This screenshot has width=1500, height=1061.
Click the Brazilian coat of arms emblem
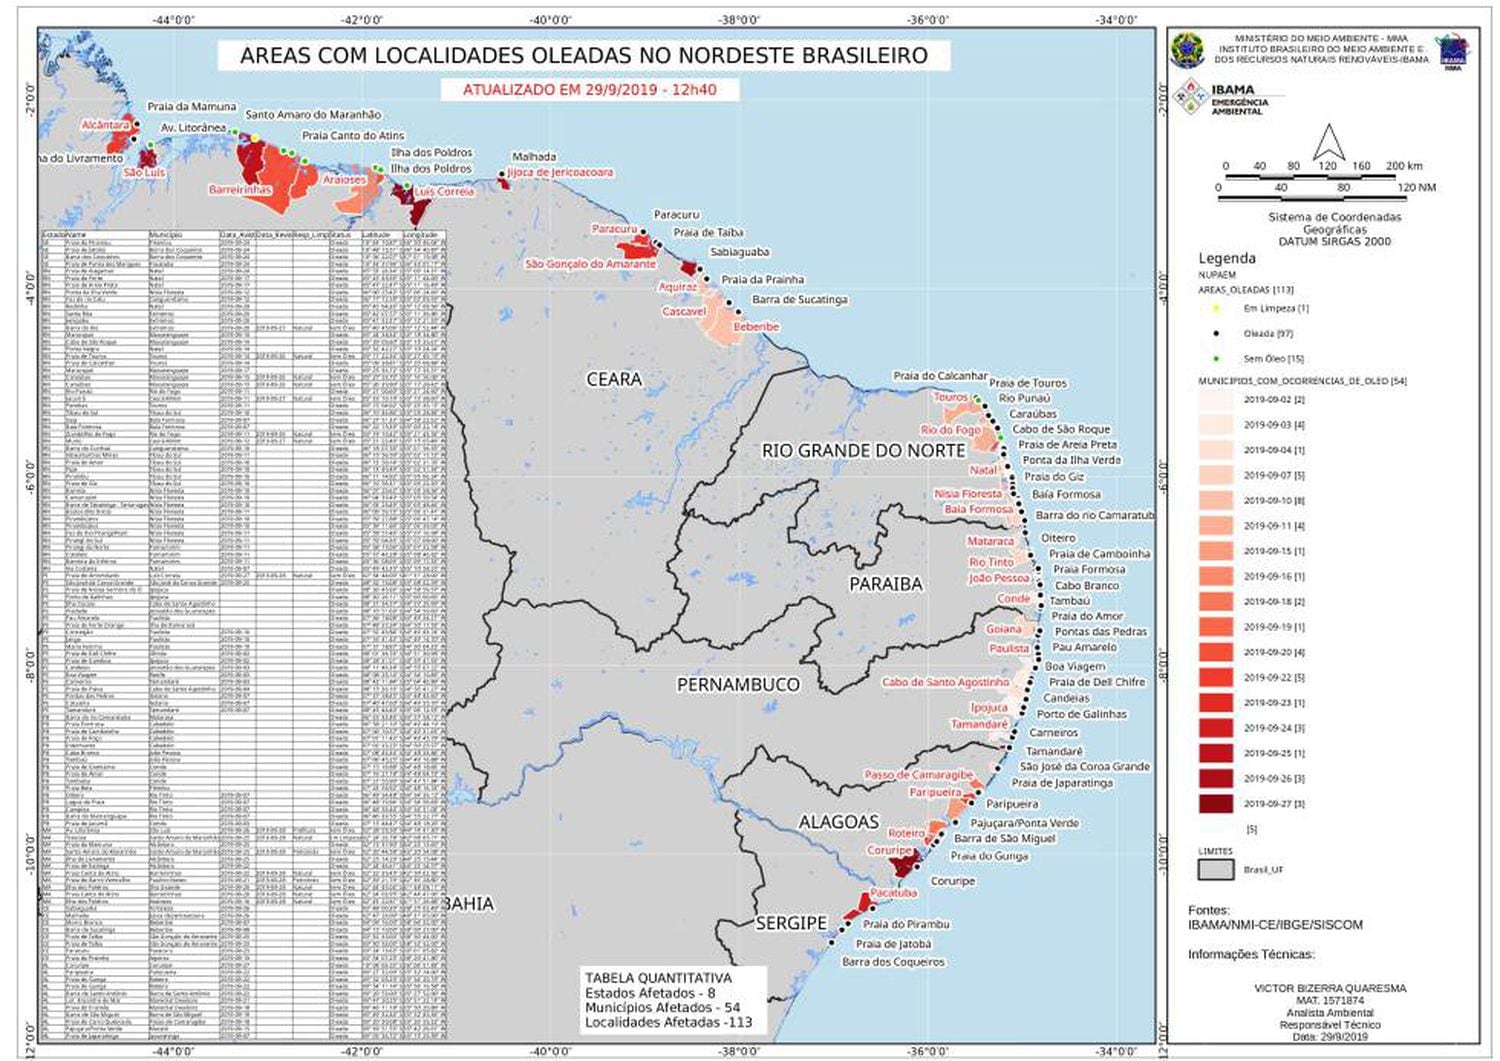(1188, 50)
